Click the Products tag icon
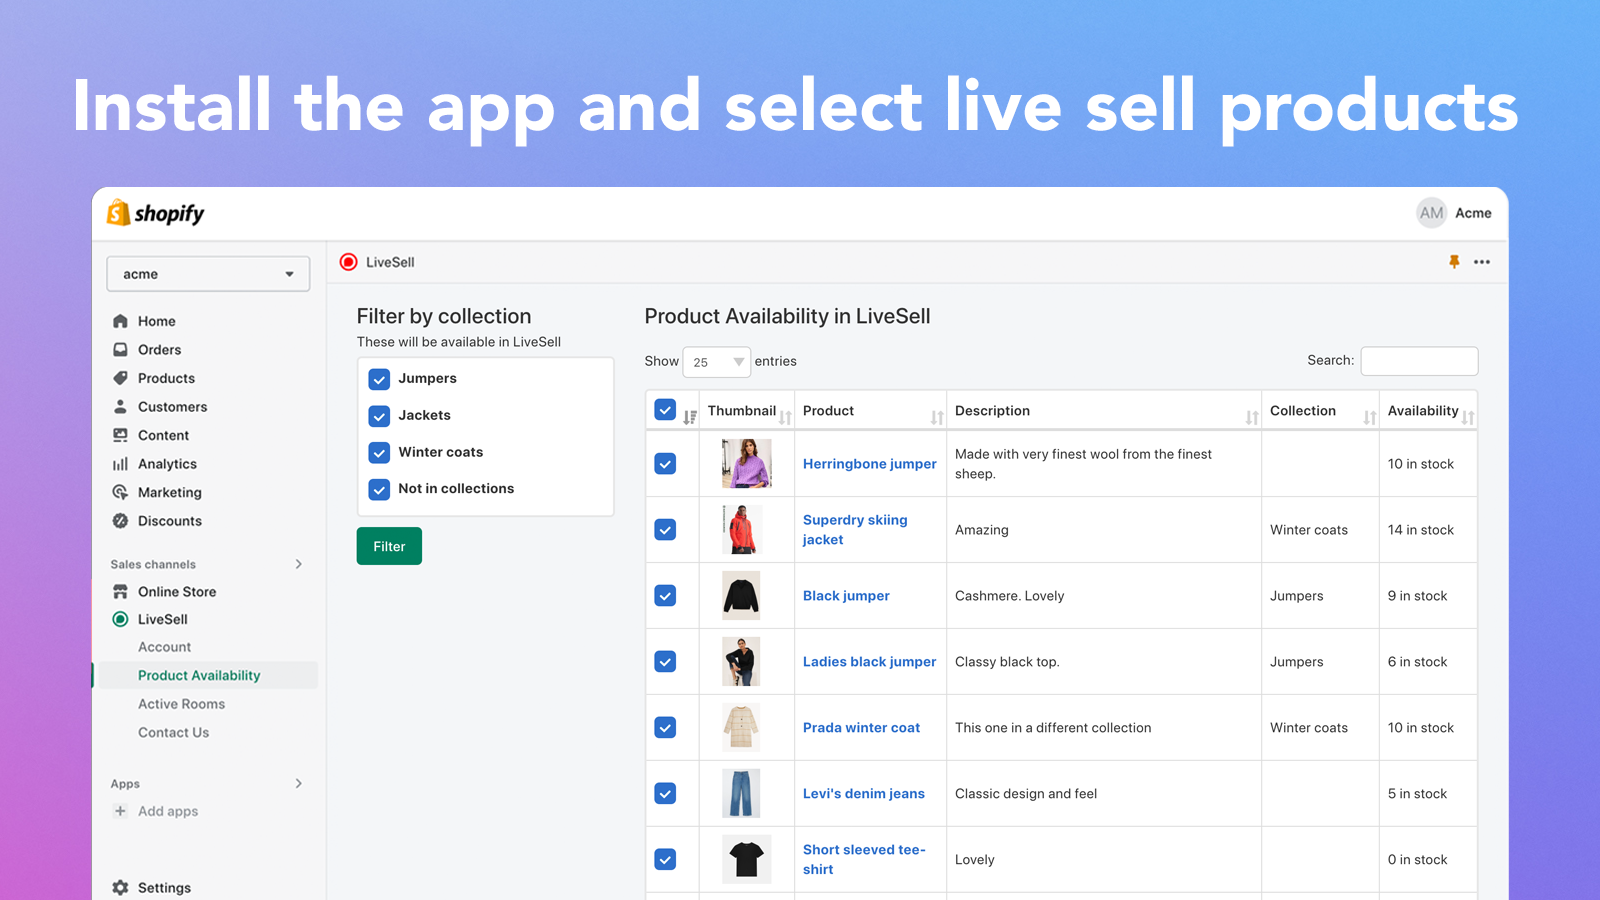Screen dimensions: 1600x900 tap(120, 378)
